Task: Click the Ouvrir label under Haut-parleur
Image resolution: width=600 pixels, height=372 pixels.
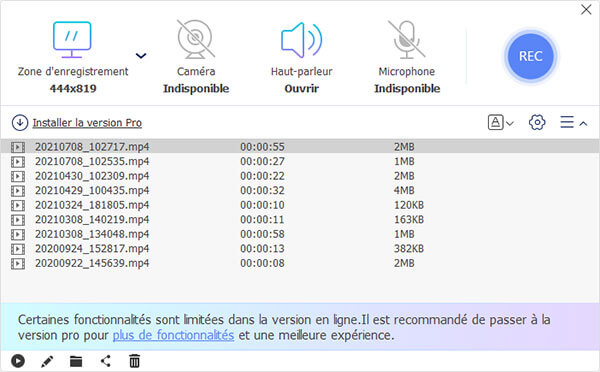Action: [x=302, y=88]
